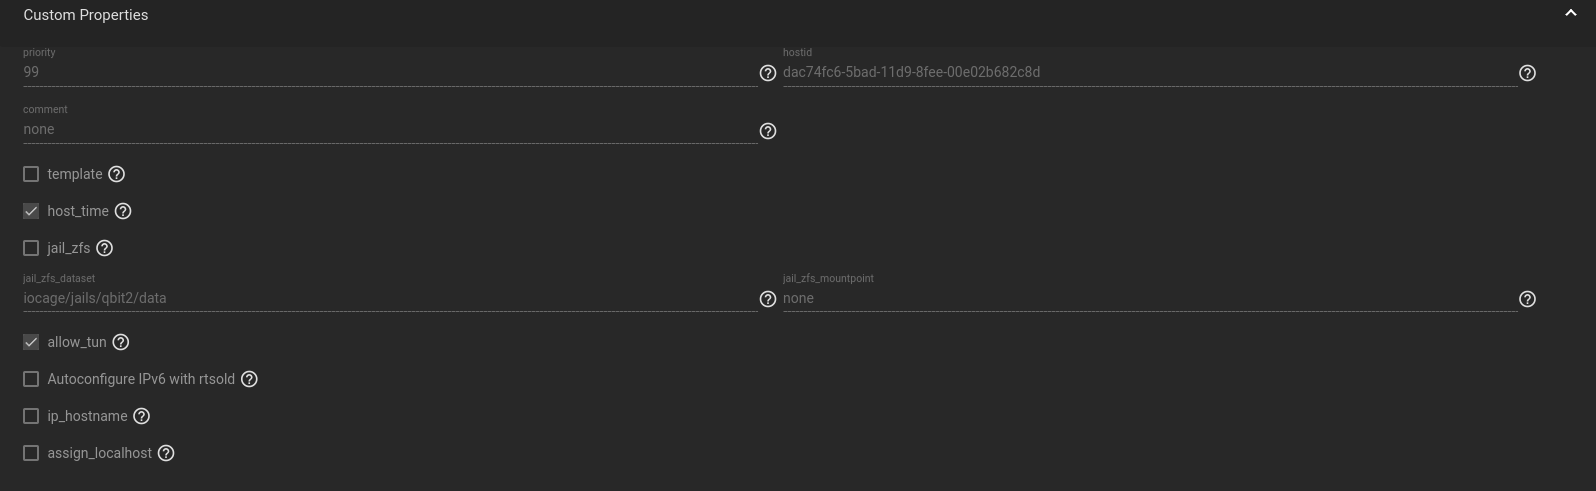
Task: Disable the allow_tun checkbox
Action: tap(31, 342)
